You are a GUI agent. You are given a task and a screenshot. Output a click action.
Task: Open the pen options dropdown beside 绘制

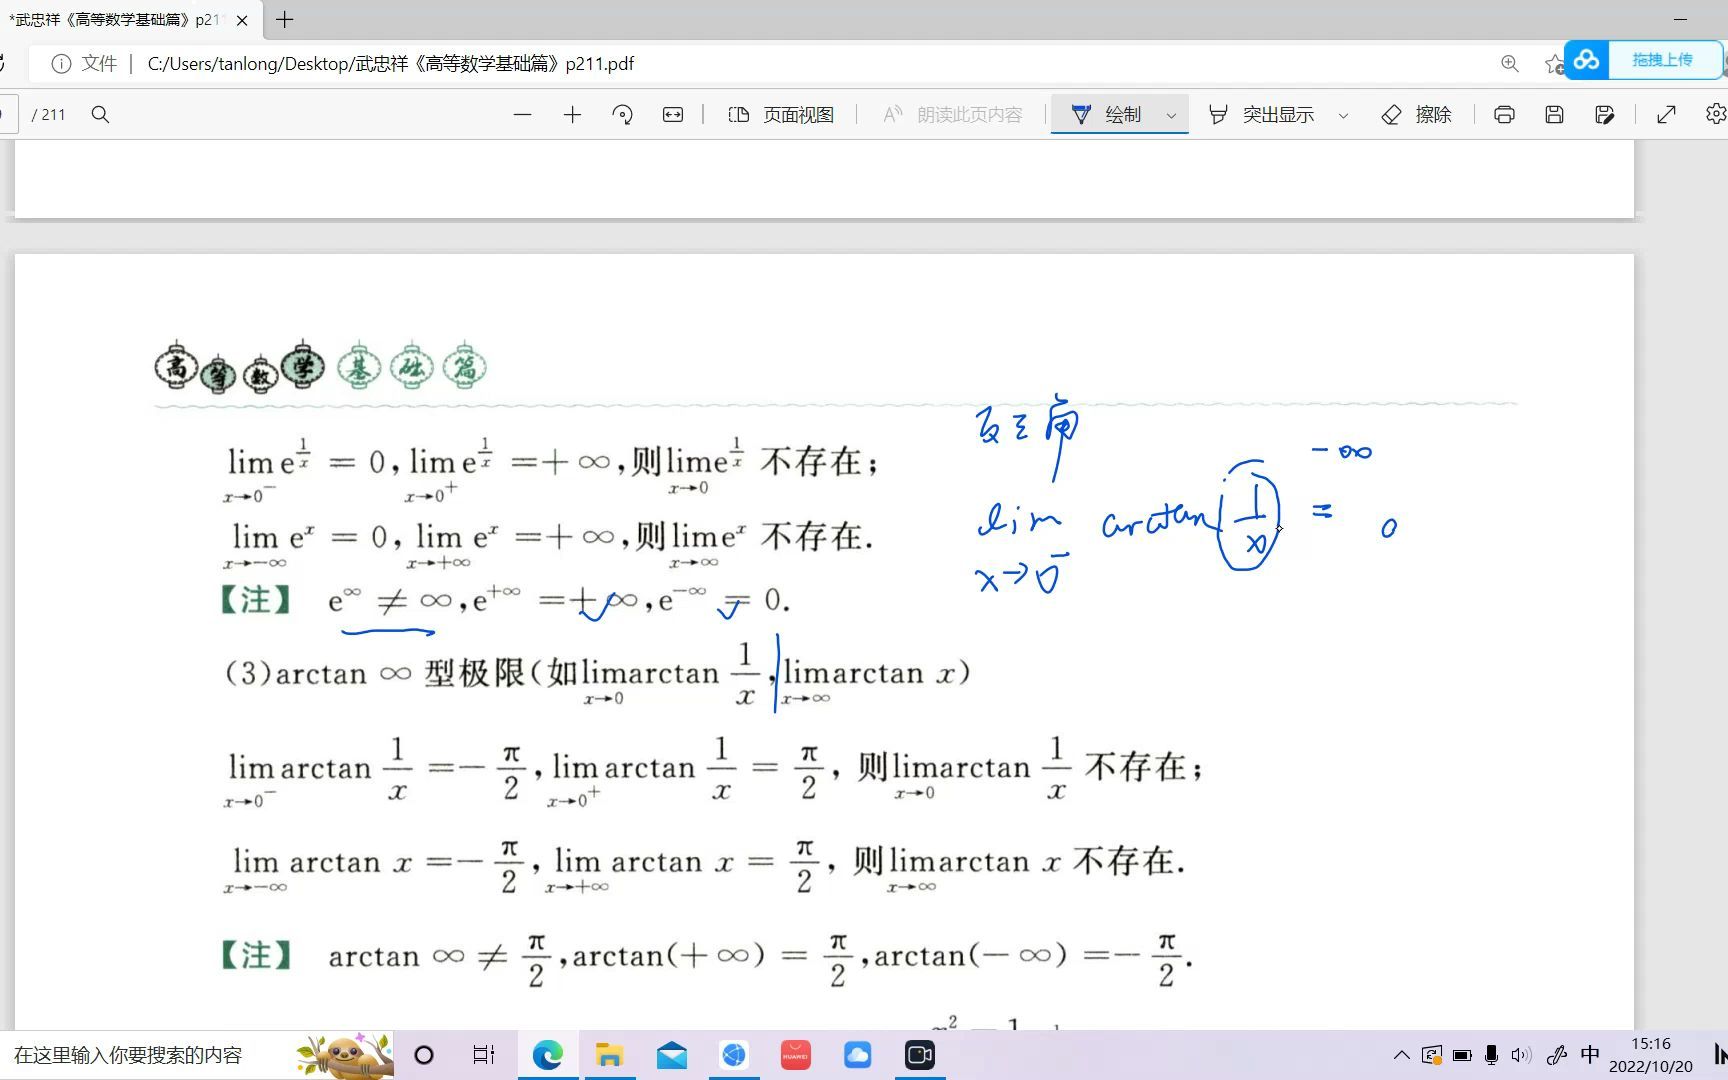point(1171,114)
